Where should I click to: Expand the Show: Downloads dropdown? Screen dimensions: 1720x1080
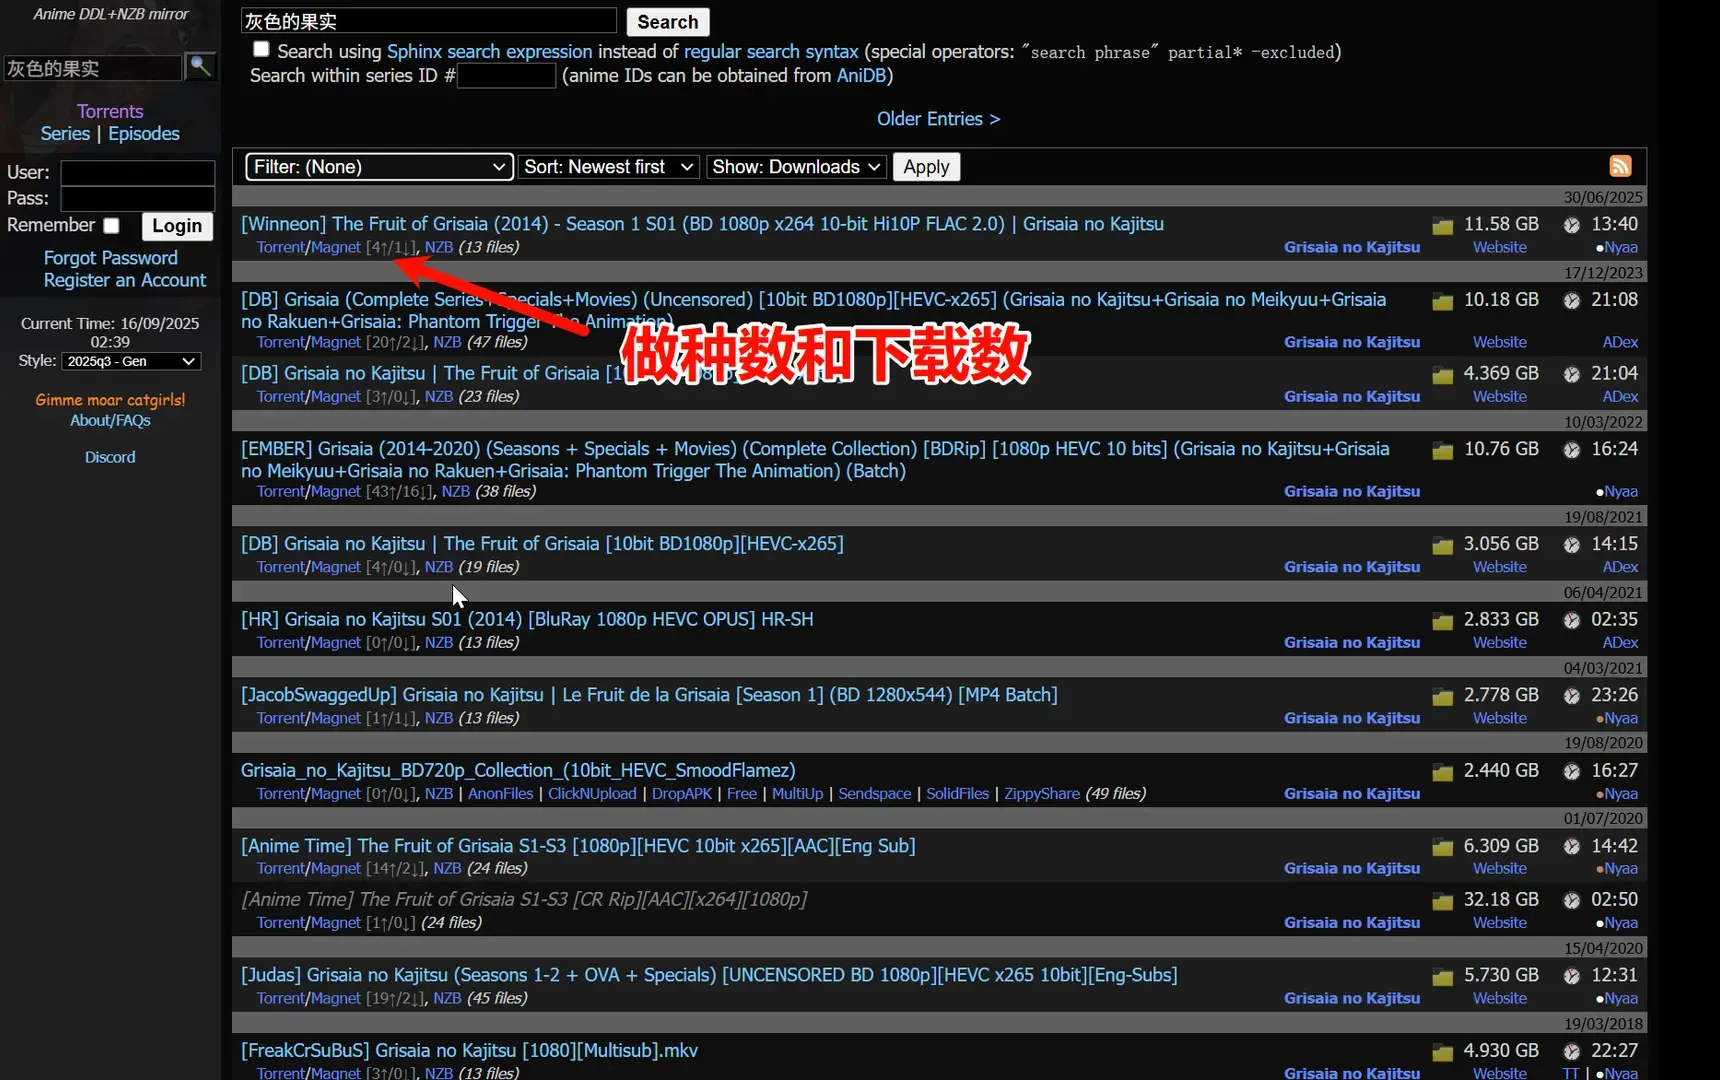coord(796,167)
